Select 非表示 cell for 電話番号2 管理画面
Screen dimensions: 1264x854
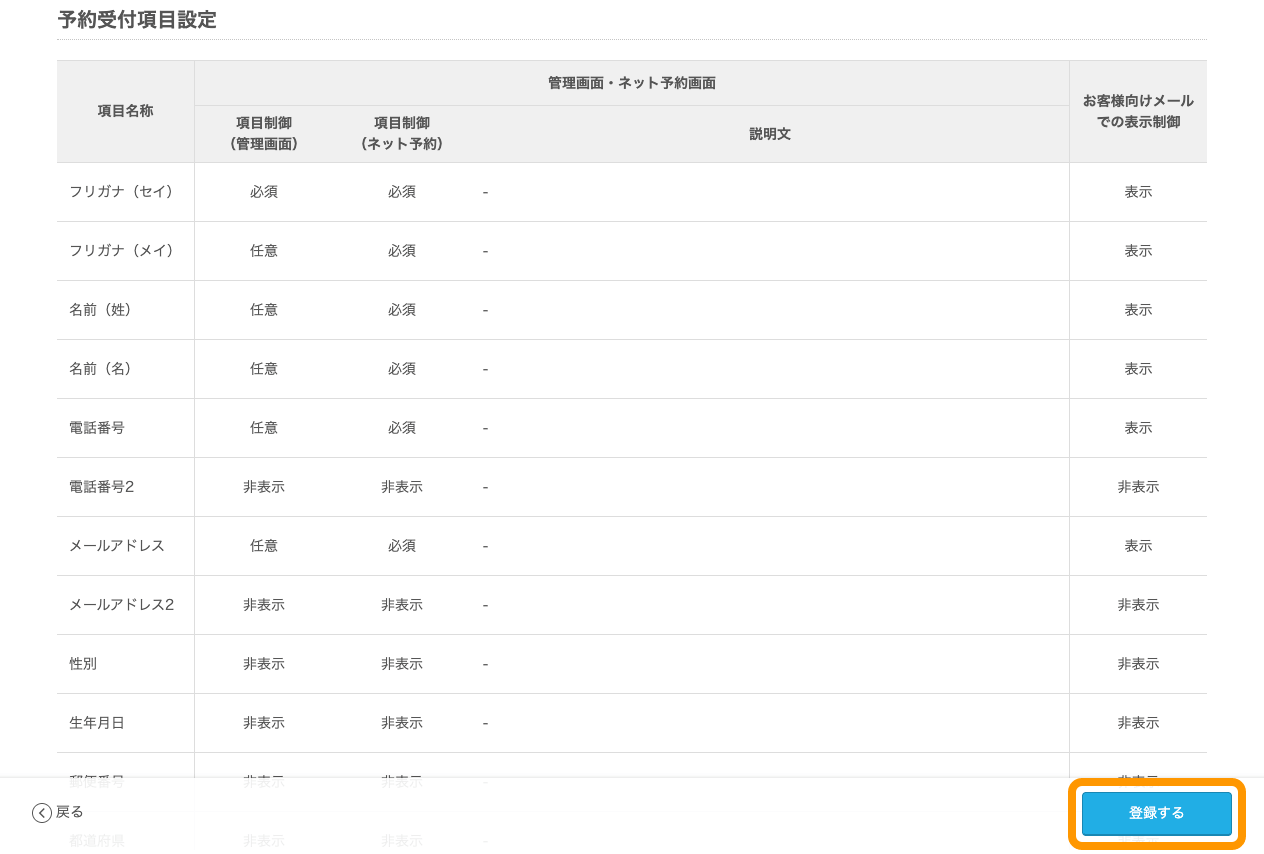[264, 487]
